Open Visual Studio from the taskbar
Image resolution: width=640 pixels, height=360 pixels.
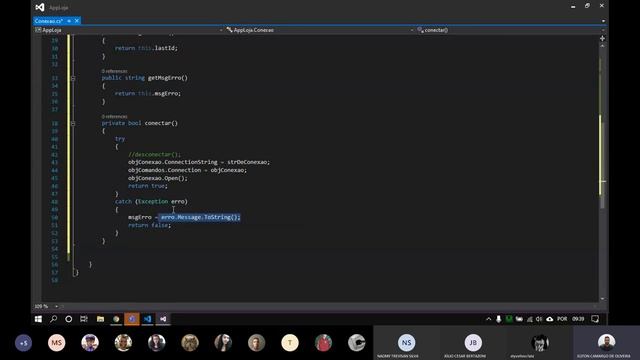tap(163, 319)
